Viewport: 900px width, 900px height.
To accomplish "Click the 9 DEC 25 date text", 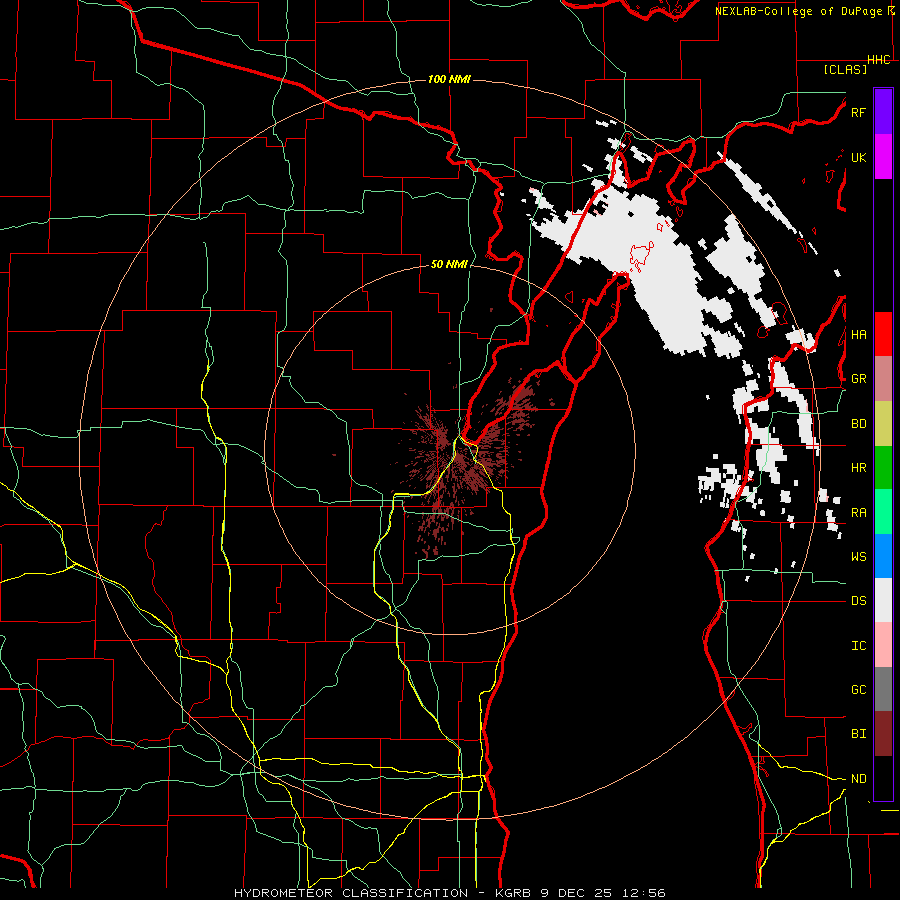I will tap(577, 893).
